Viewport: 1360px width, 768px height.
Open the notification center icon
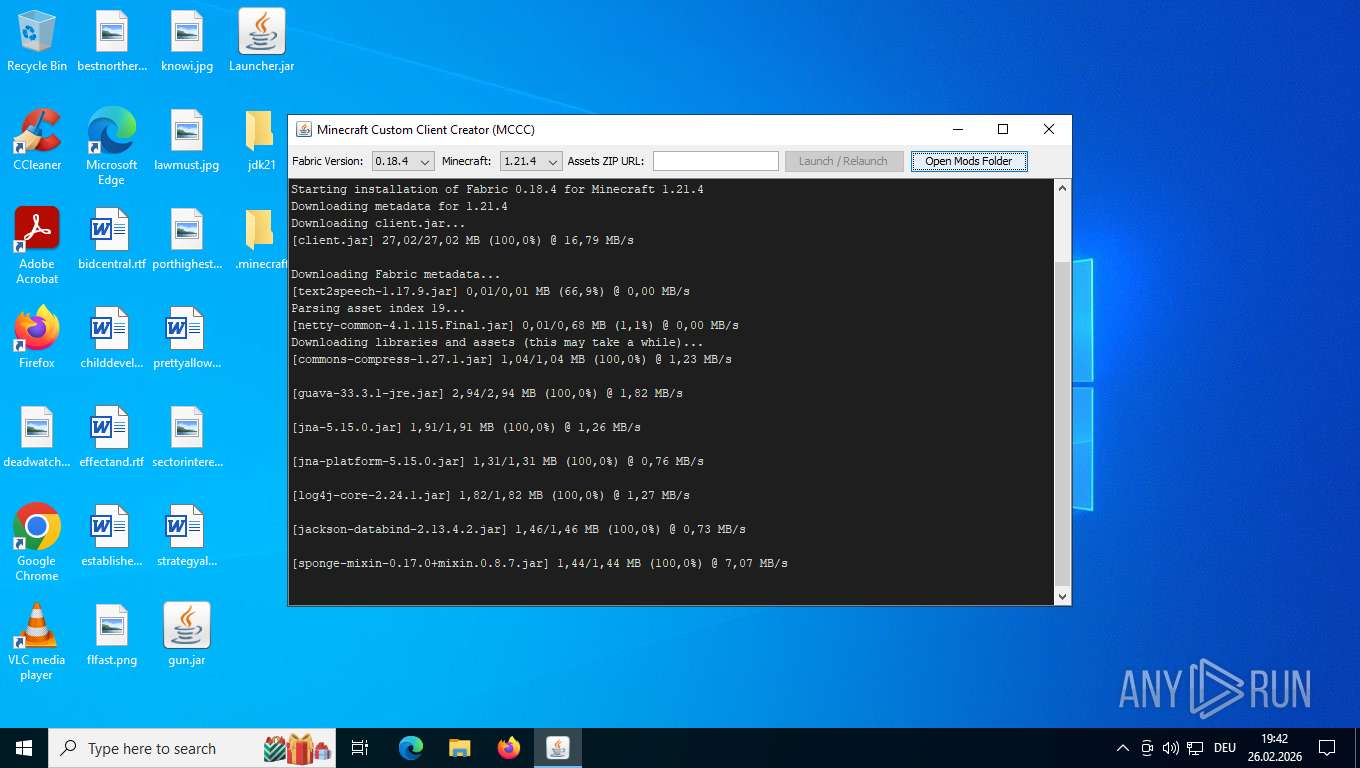(1327, 748)
